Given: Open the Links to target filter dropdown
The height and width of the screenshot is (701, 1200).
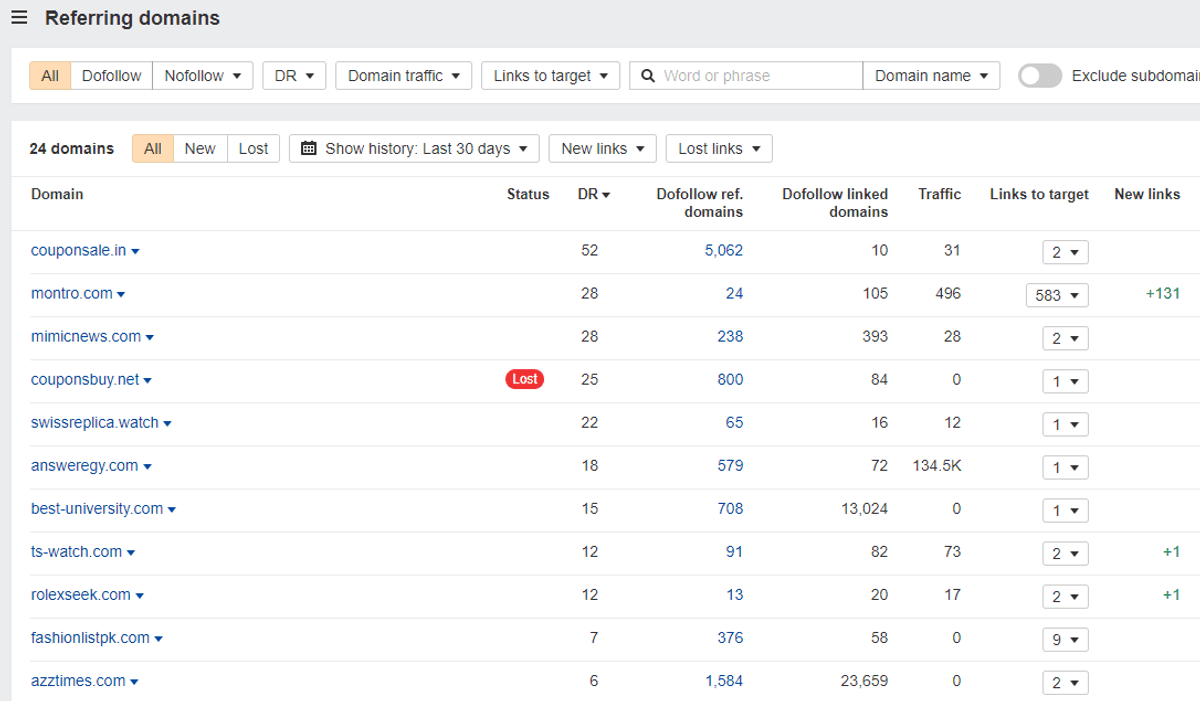Looking at the screenshot, I should coord(551,76).
